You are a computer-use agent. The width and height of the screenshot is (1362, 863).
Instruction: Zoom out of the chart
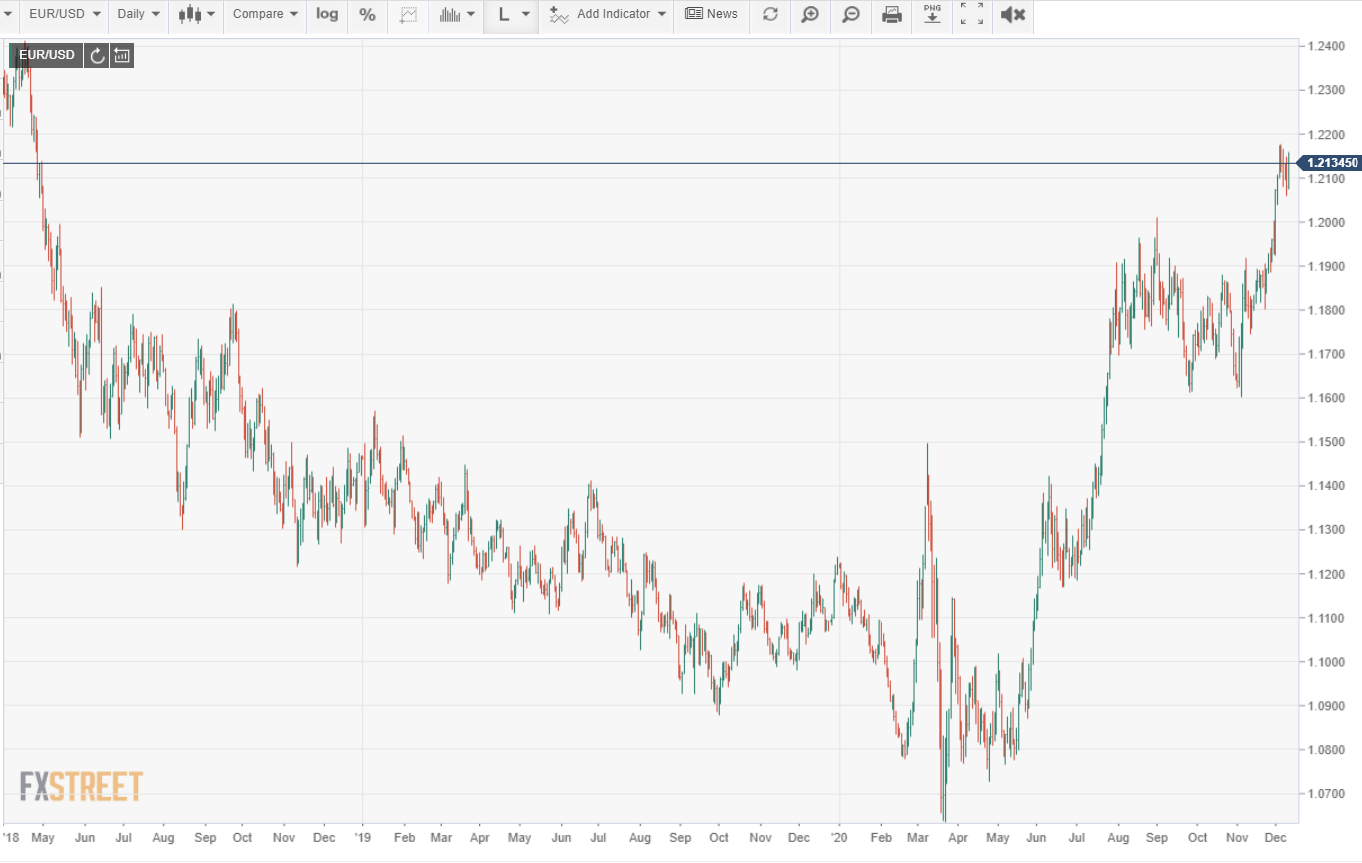(851, 14)
